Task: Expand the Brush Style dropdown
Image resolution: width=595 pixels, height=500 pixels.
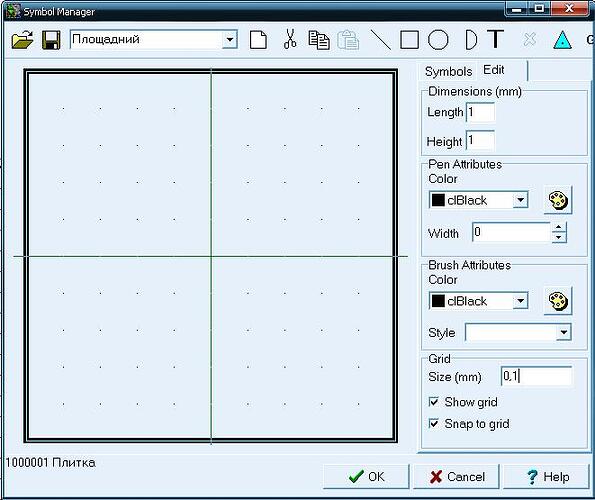Action: pos(564,332)
